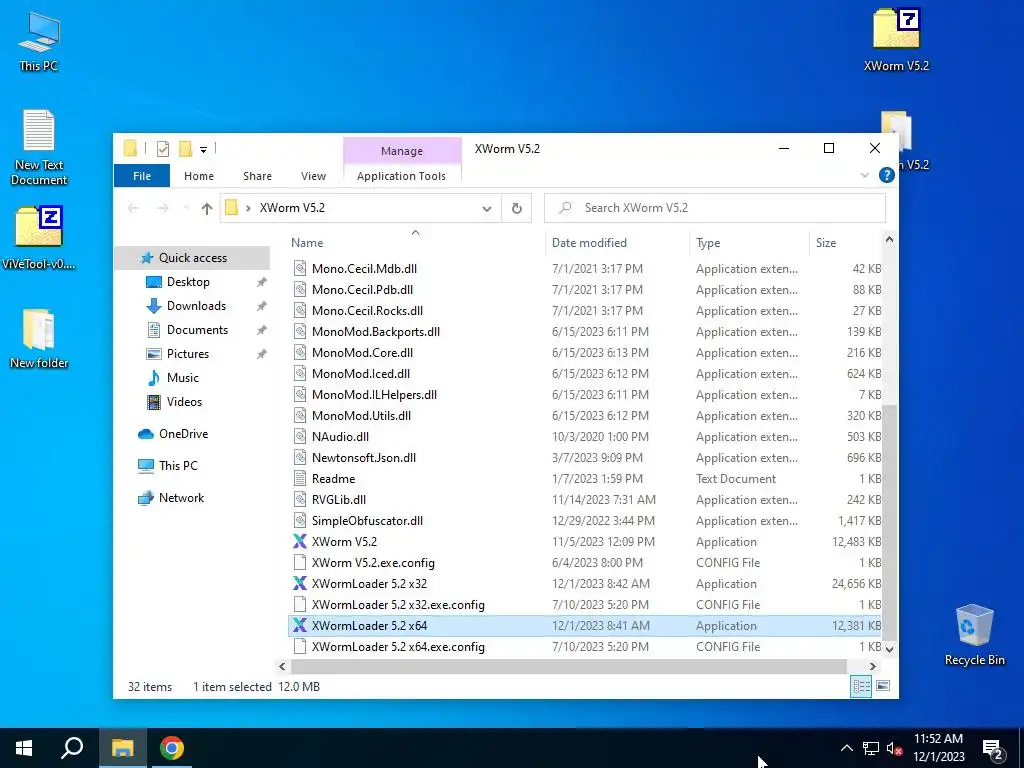
Task: Select the Readme text document icon
Action: point(300,478)
